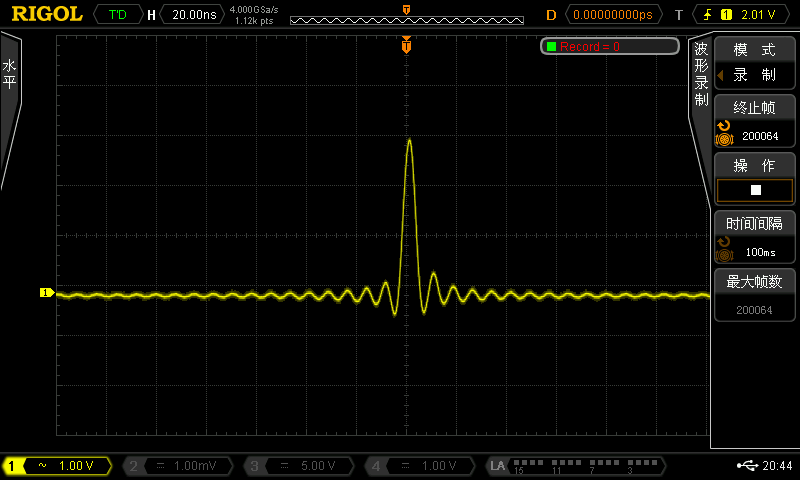This screenshot has height=480, width=800.
Task: Click the yellow waveform pulse peak
Action: pos(409,141)
